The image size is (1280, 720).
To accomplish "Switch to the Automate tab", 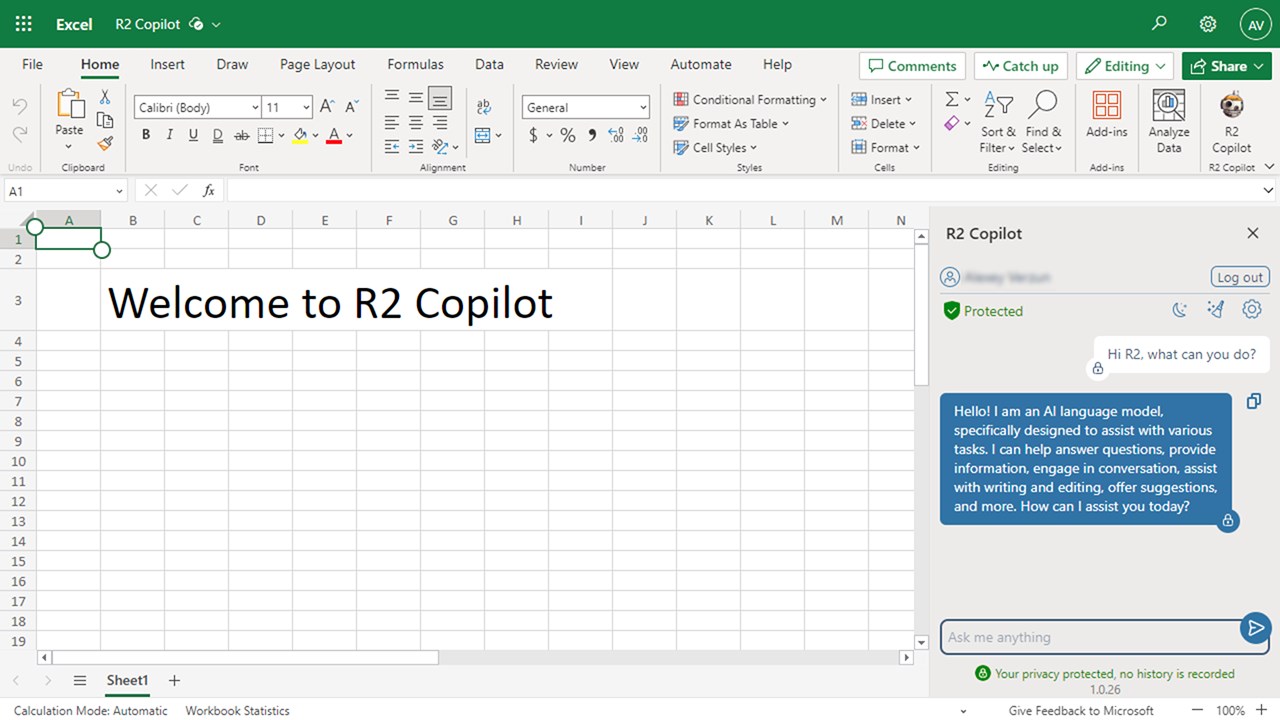I will click(700, 64).
